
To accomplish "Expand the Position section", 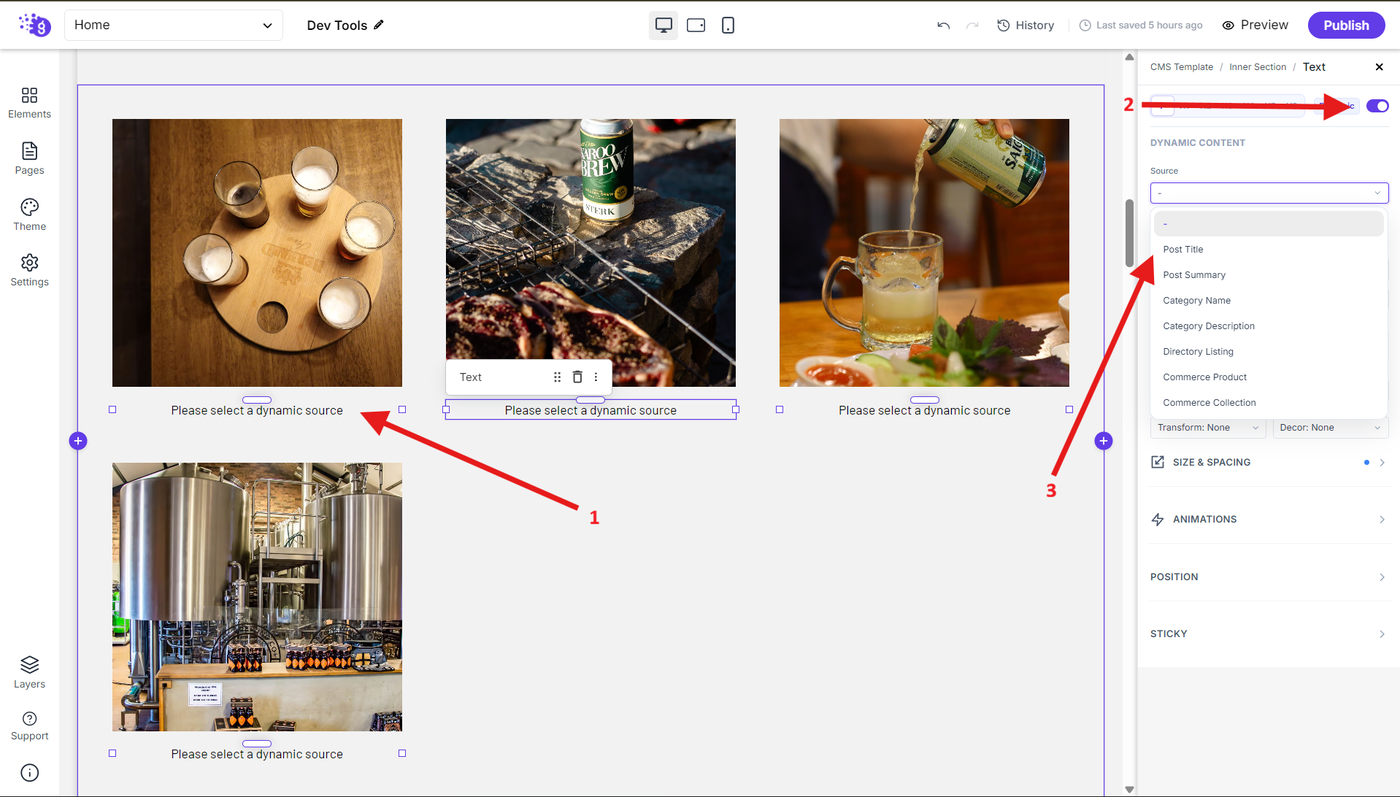I will click(1269, 577).
